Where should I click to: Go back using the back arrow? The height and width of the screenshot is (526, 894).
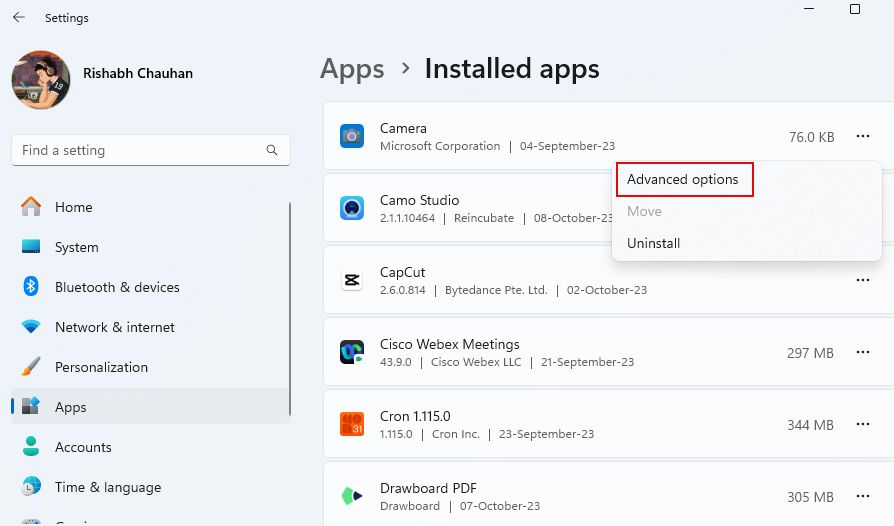19,18
